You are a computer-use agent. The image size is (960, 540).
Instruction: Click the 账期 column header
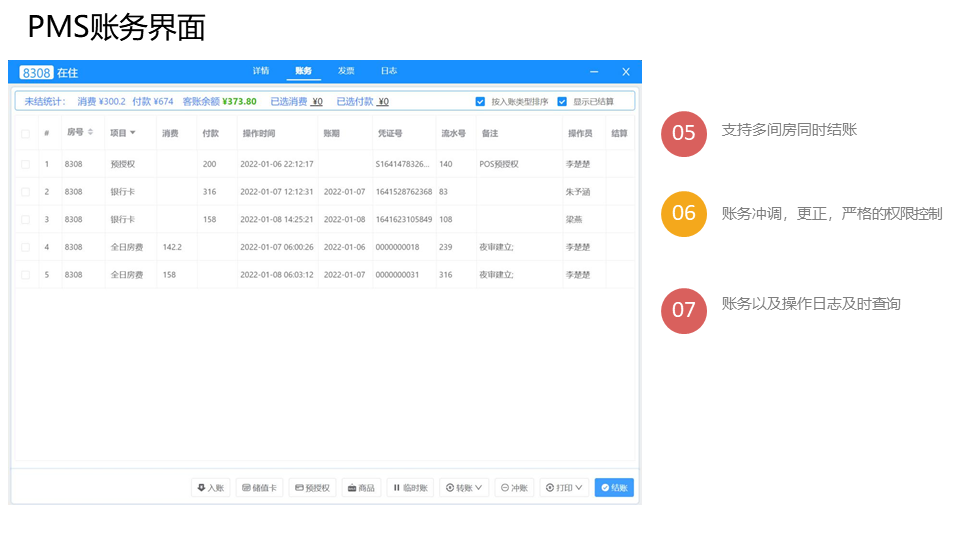[331, 133]
